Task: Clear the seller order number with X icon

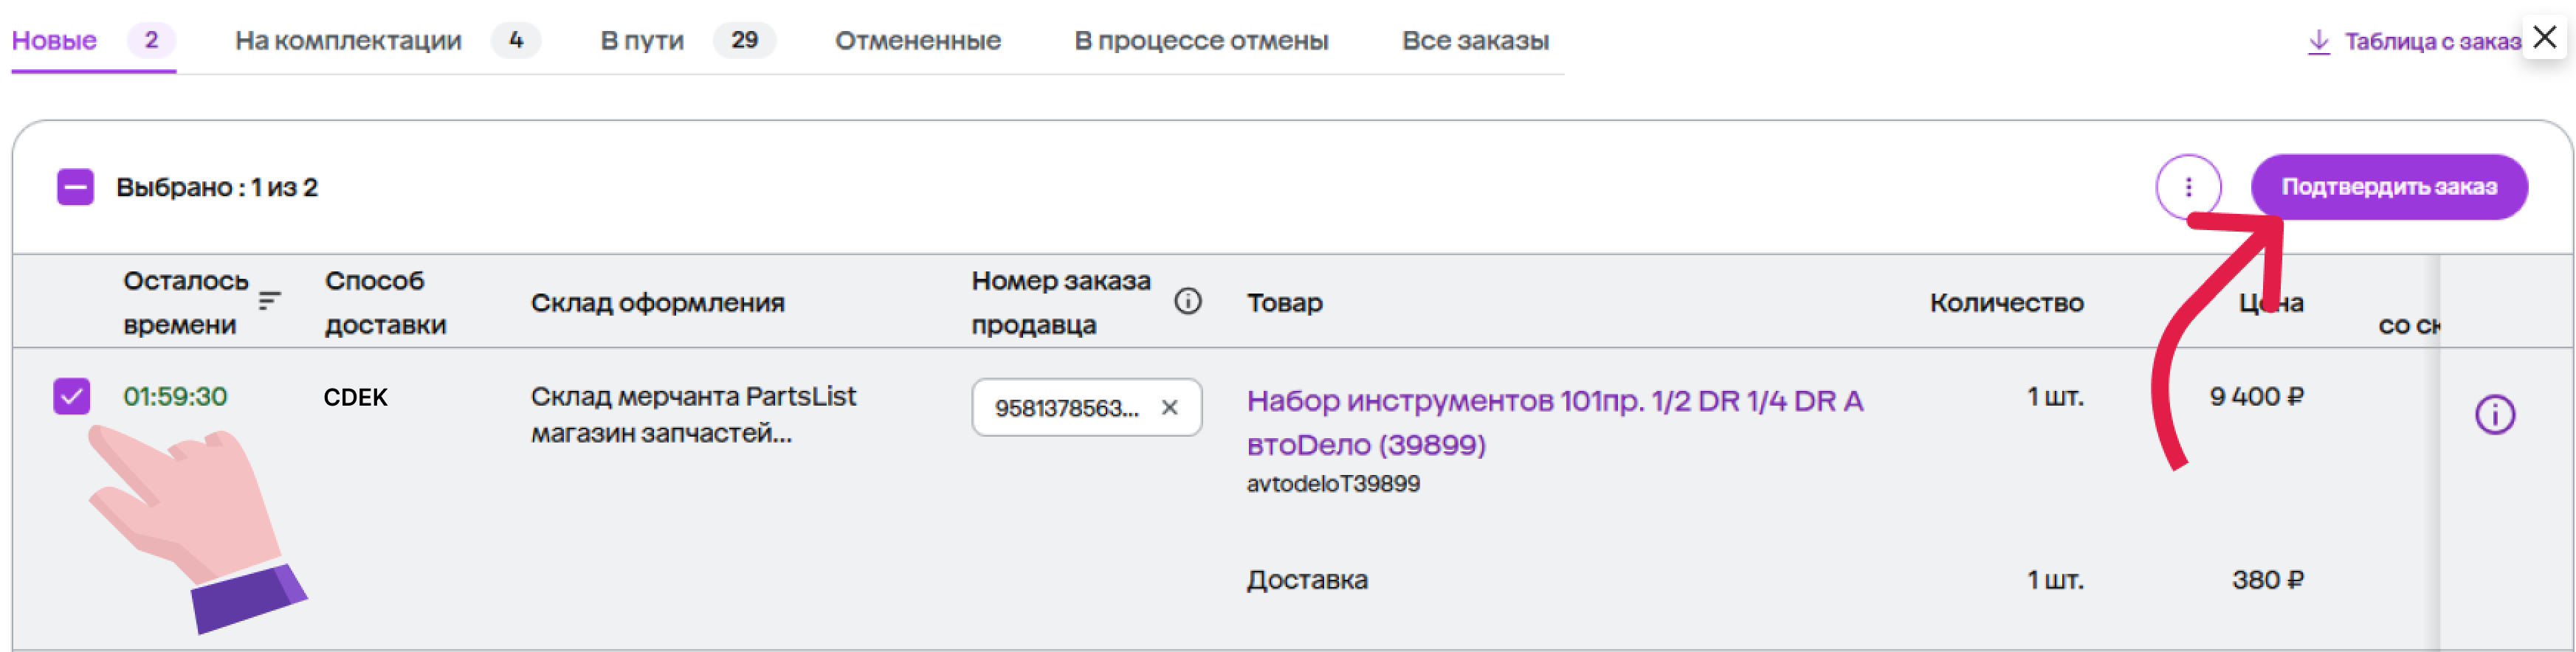Action: [1169, 408]
